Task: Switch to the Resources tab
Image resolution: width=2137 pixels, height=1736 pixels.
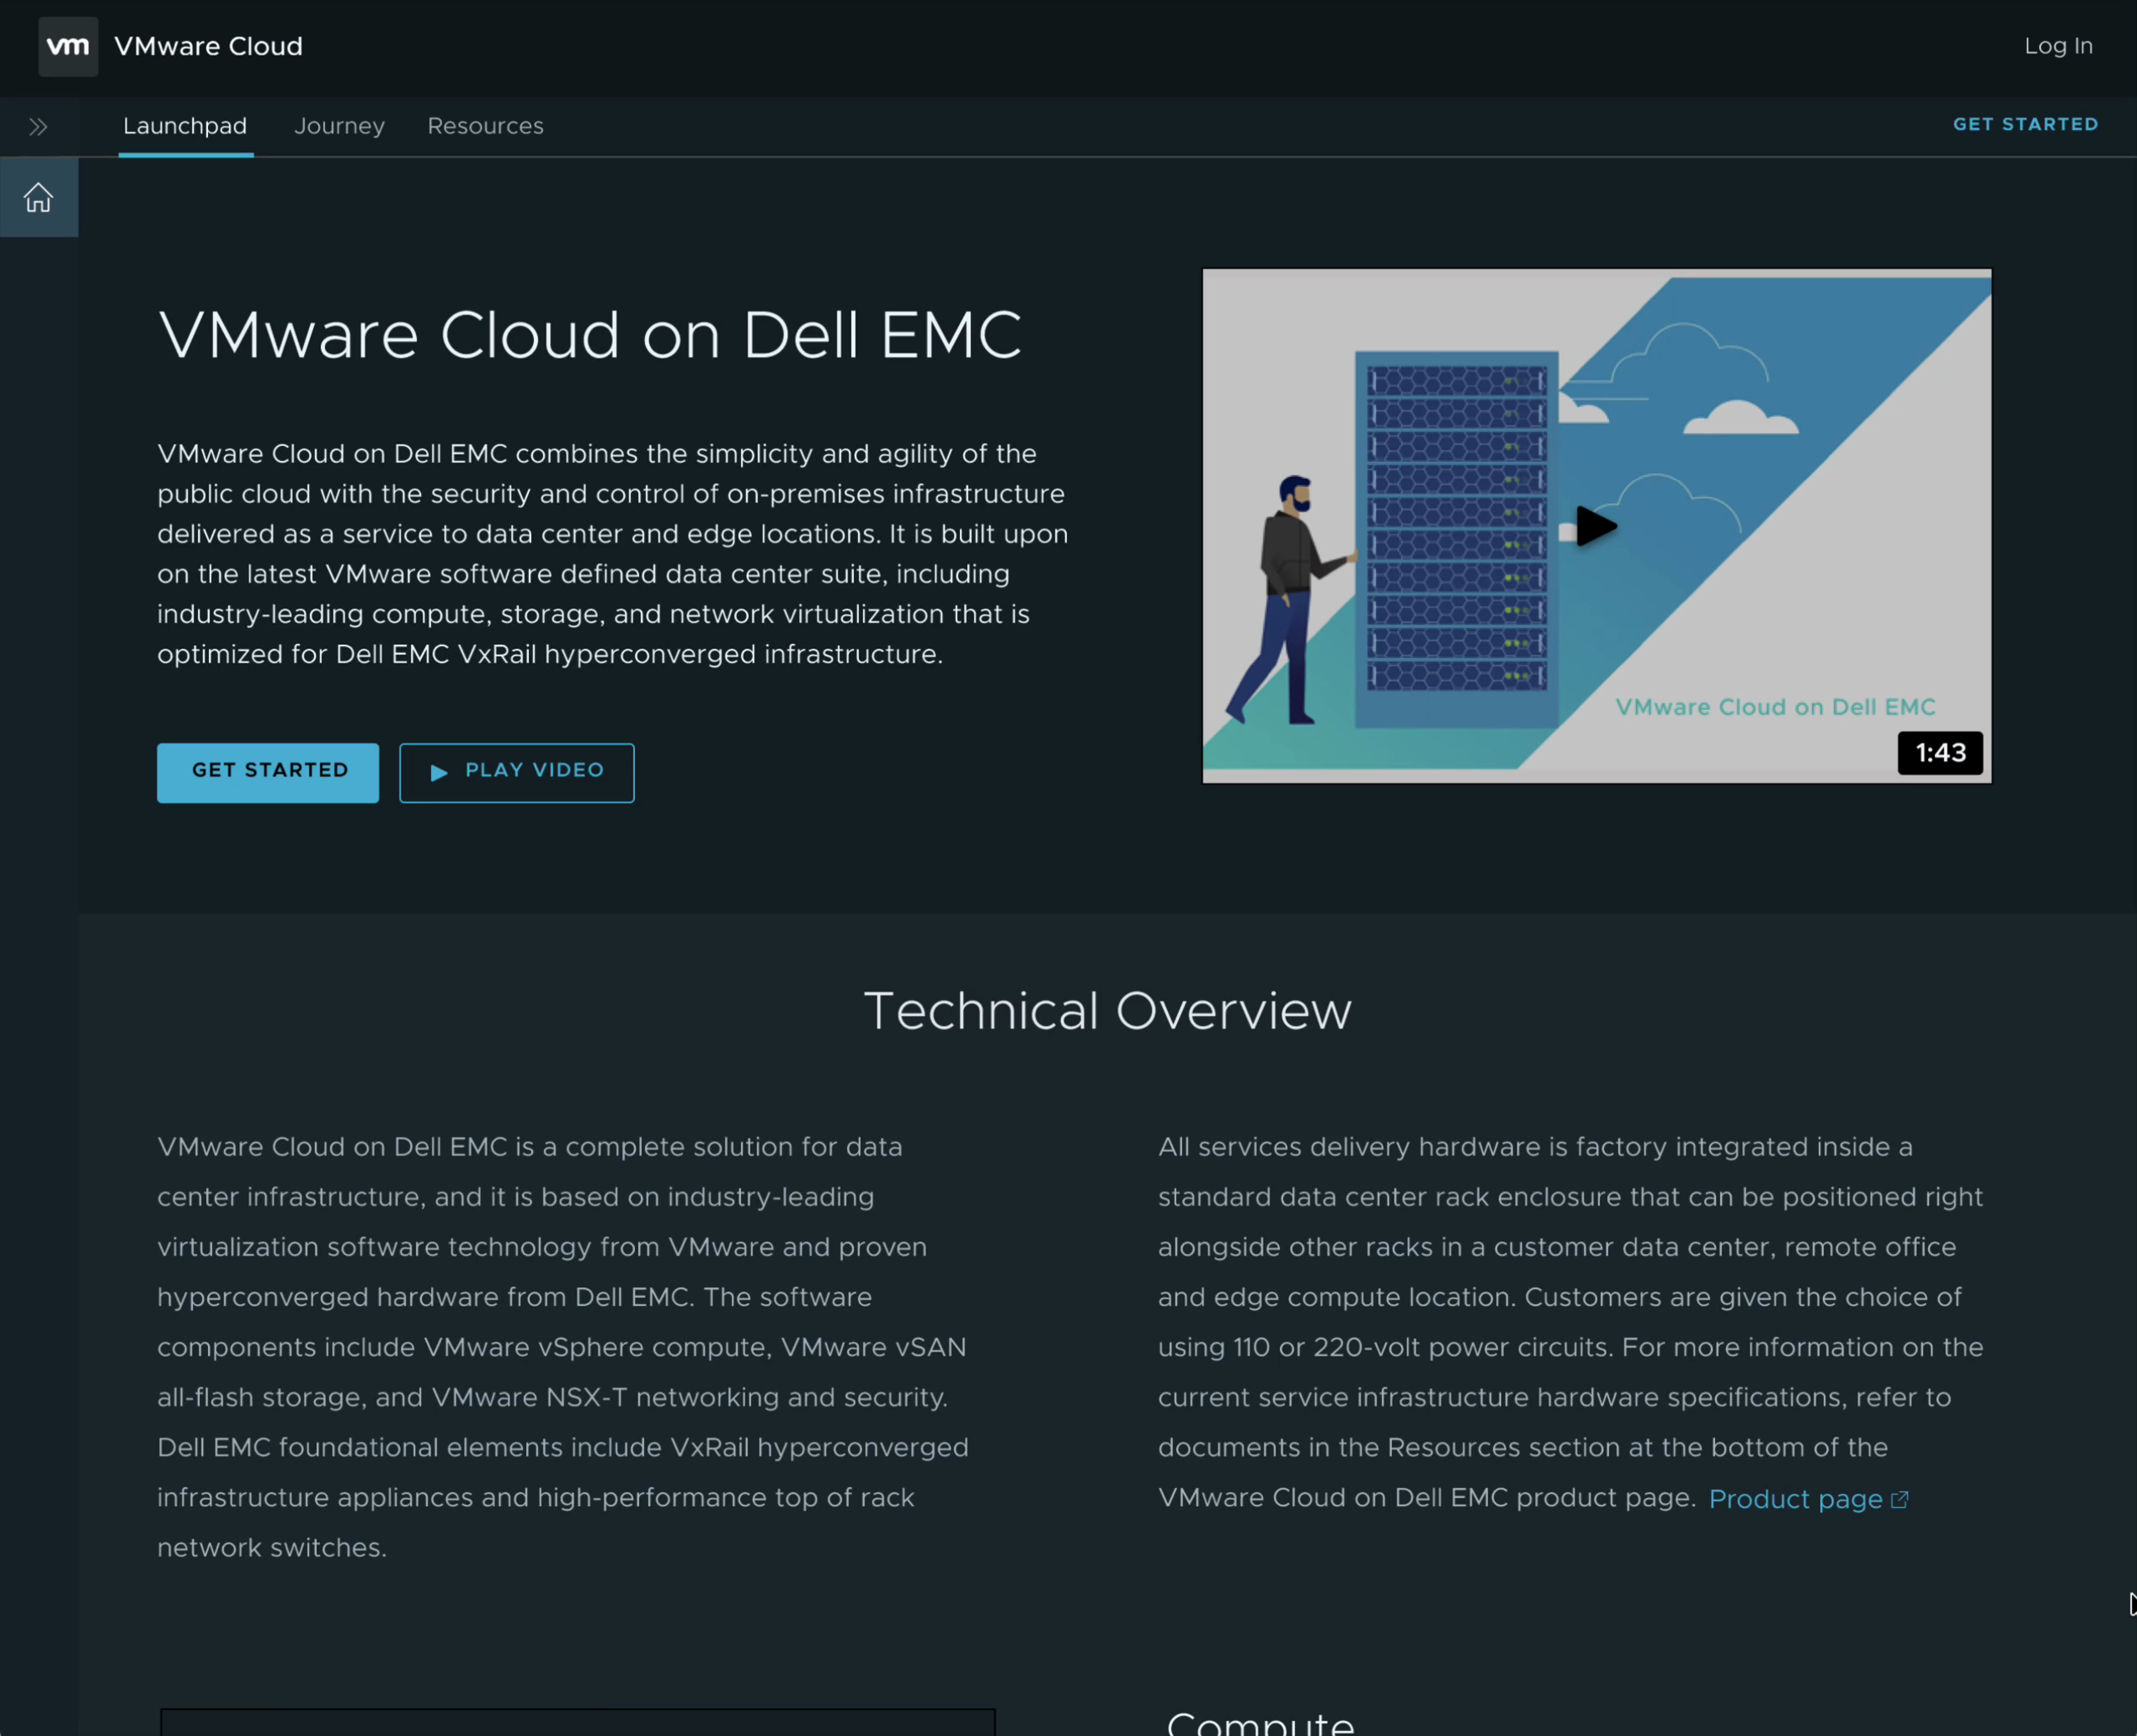Action: pyautogui.click(x=485, y=126)
